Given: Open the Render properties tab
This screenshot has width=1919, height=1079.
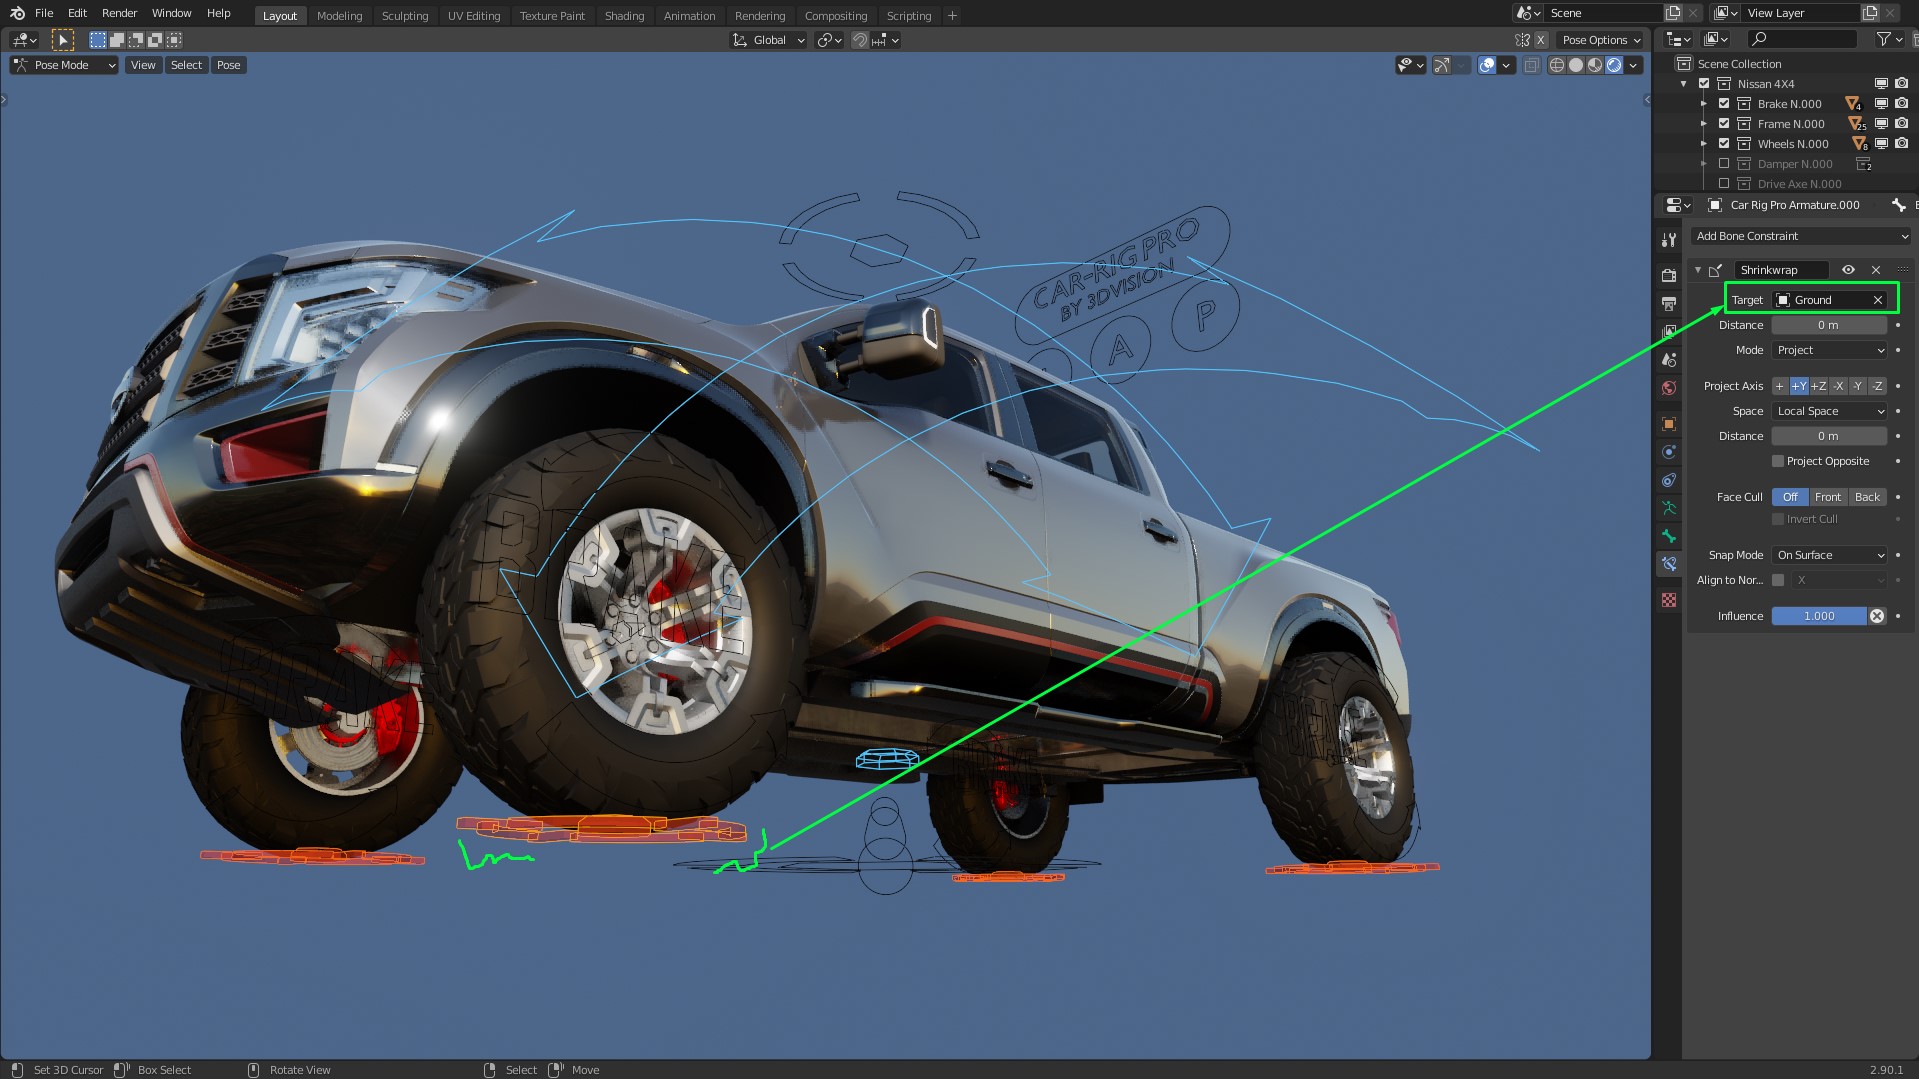Looking at the screenshot, I should pos(1668,275).
